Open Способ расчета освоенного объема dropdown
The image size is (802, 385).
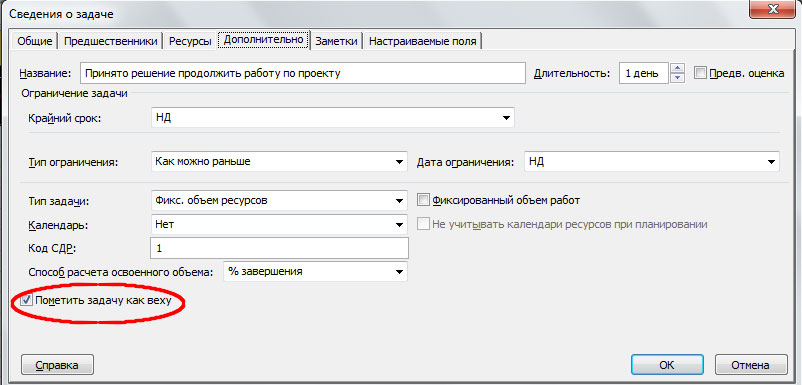[315, 271]
